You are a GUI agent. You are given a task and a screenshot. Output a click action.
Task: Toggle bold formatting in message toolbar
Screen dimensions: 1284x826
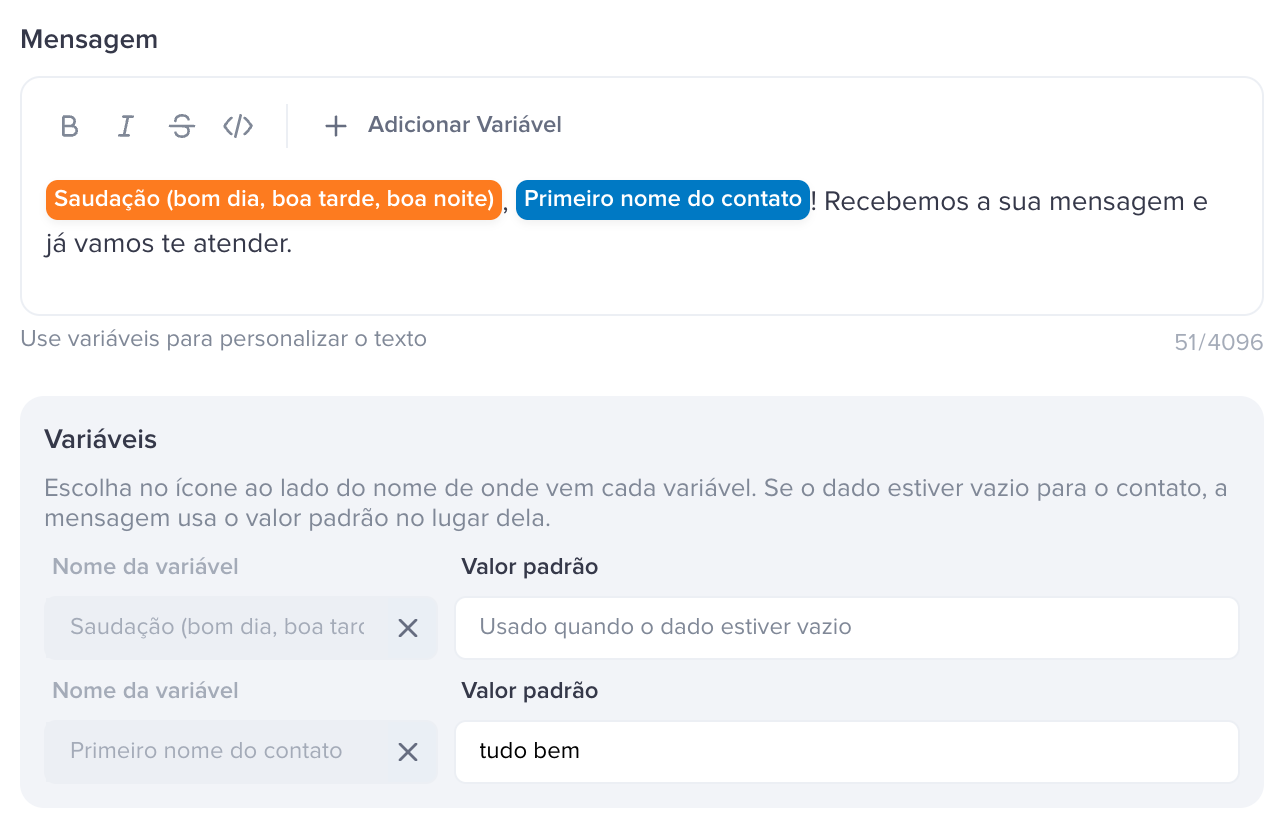pos(69,126)
